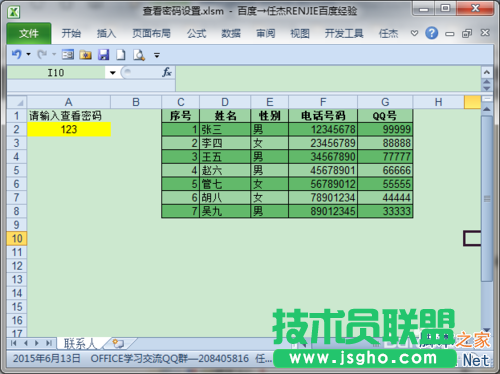Screen dimensions: 500x374
Task: Click the Excel application icon in title bar
Action: point(14,12)
